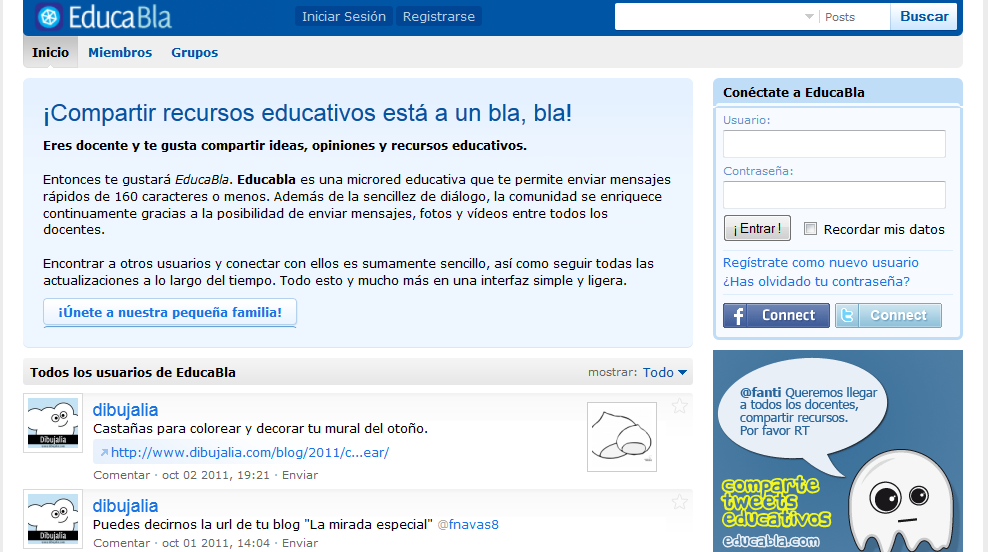Check Recordar mis datos
Screen dimensions: 988x552
(810, 229)
